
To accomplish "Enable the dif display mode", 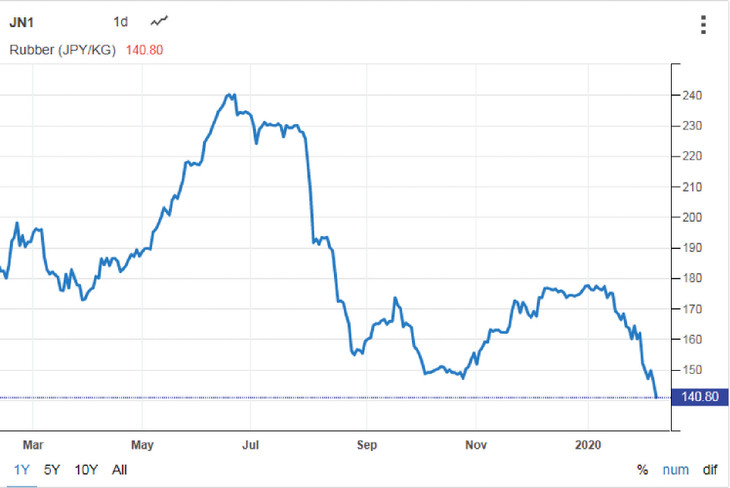I will (709, 469).
